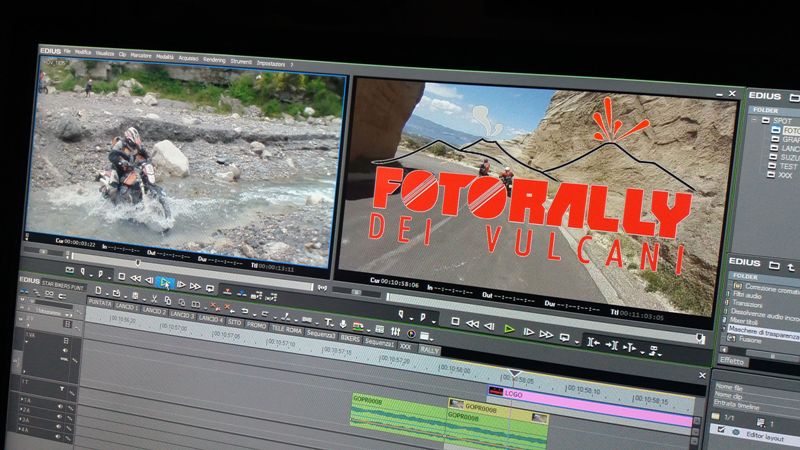Click the Redo arrow in timeline toolbar
The width and height of the screenshot is (800, 450).
(x=264, y=314)
